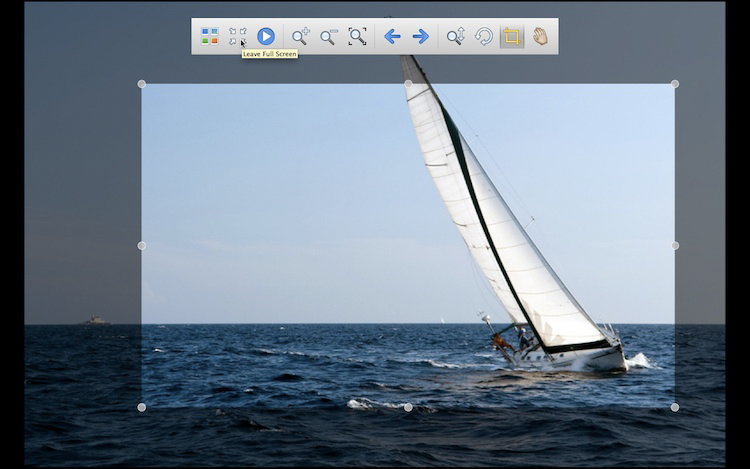Image resolution: width=750 pixels, height=469 pixels.
Task: Click the Leave Full Screen icon
Action: (x=237, y=37)
